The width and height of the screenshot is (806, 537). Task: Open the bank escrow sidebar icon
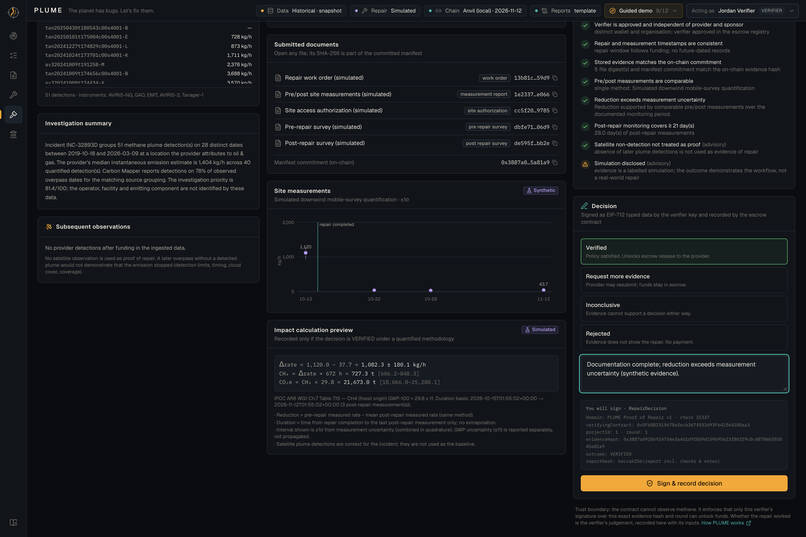13,134
